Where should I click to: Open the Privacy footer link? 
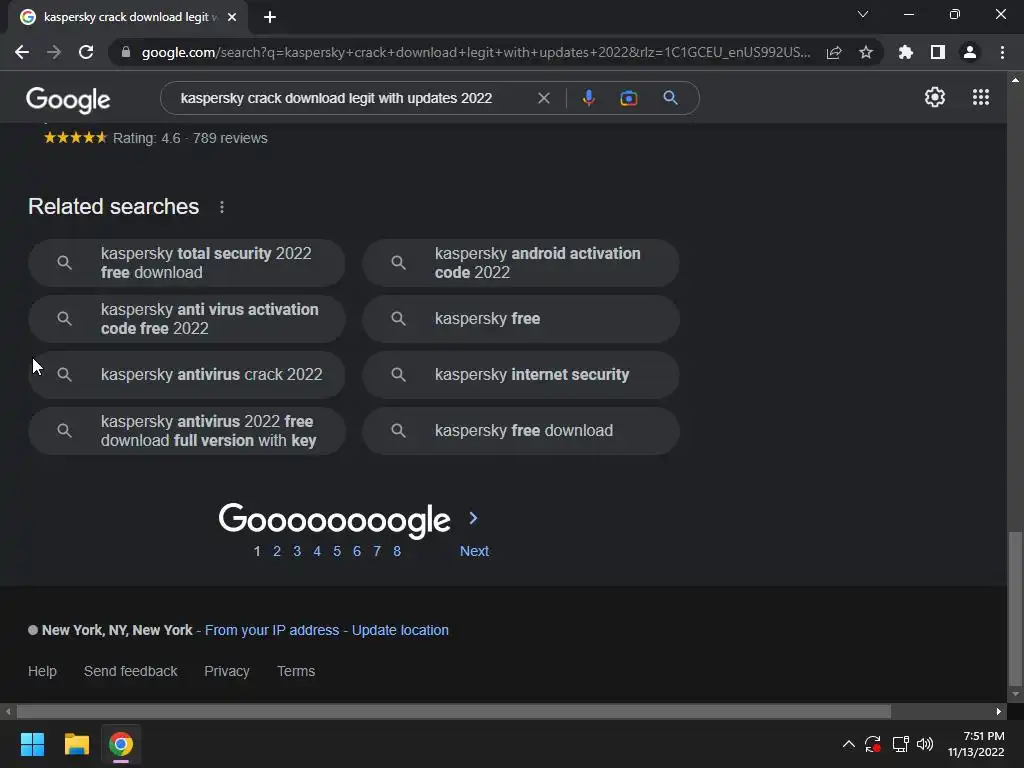tap(227, 671)
